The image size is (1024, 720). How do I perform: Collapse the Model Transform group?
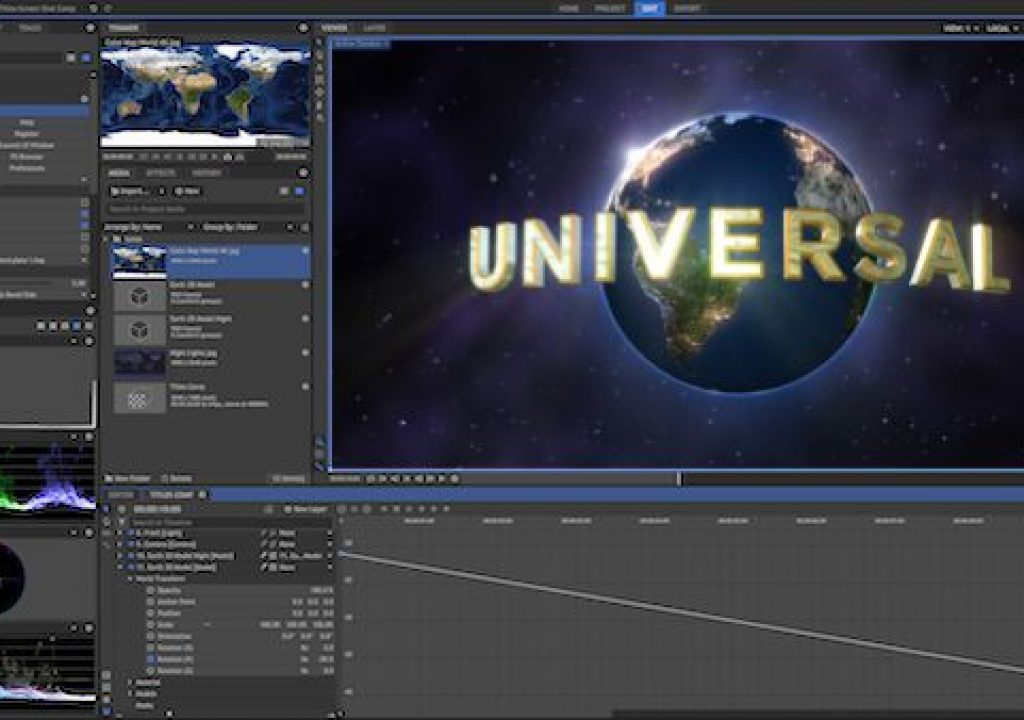coord(130,579)
